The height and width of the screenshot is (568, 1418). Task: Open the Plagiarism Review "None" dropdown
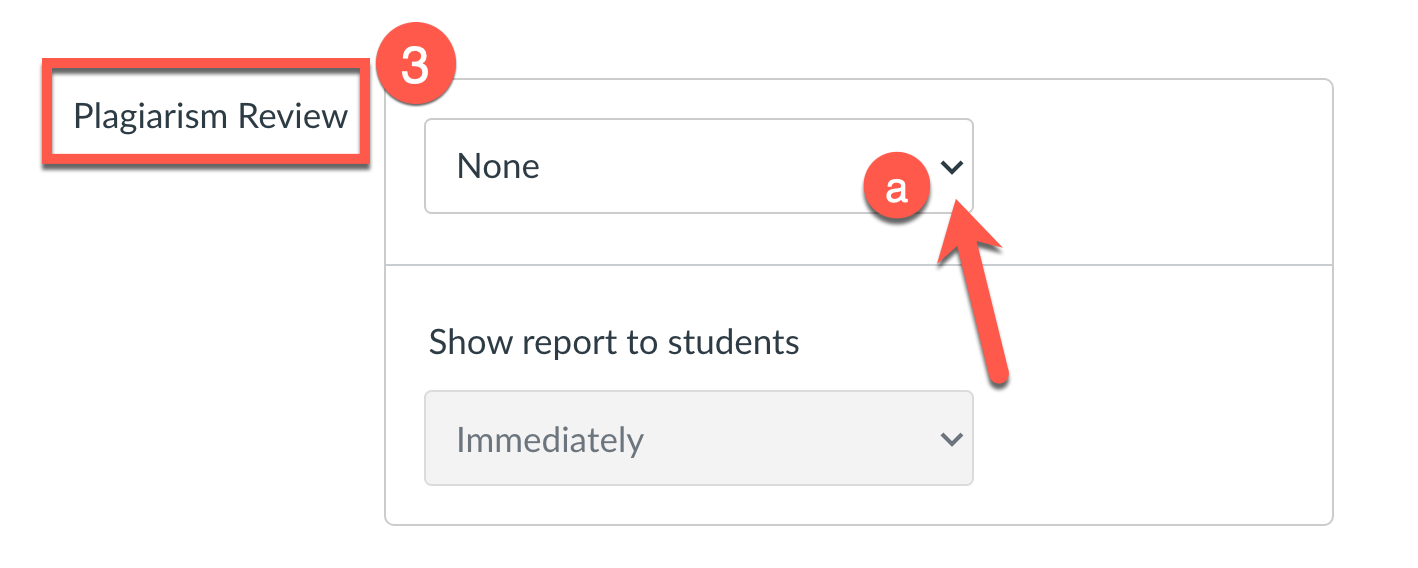(x=698, y=166)
